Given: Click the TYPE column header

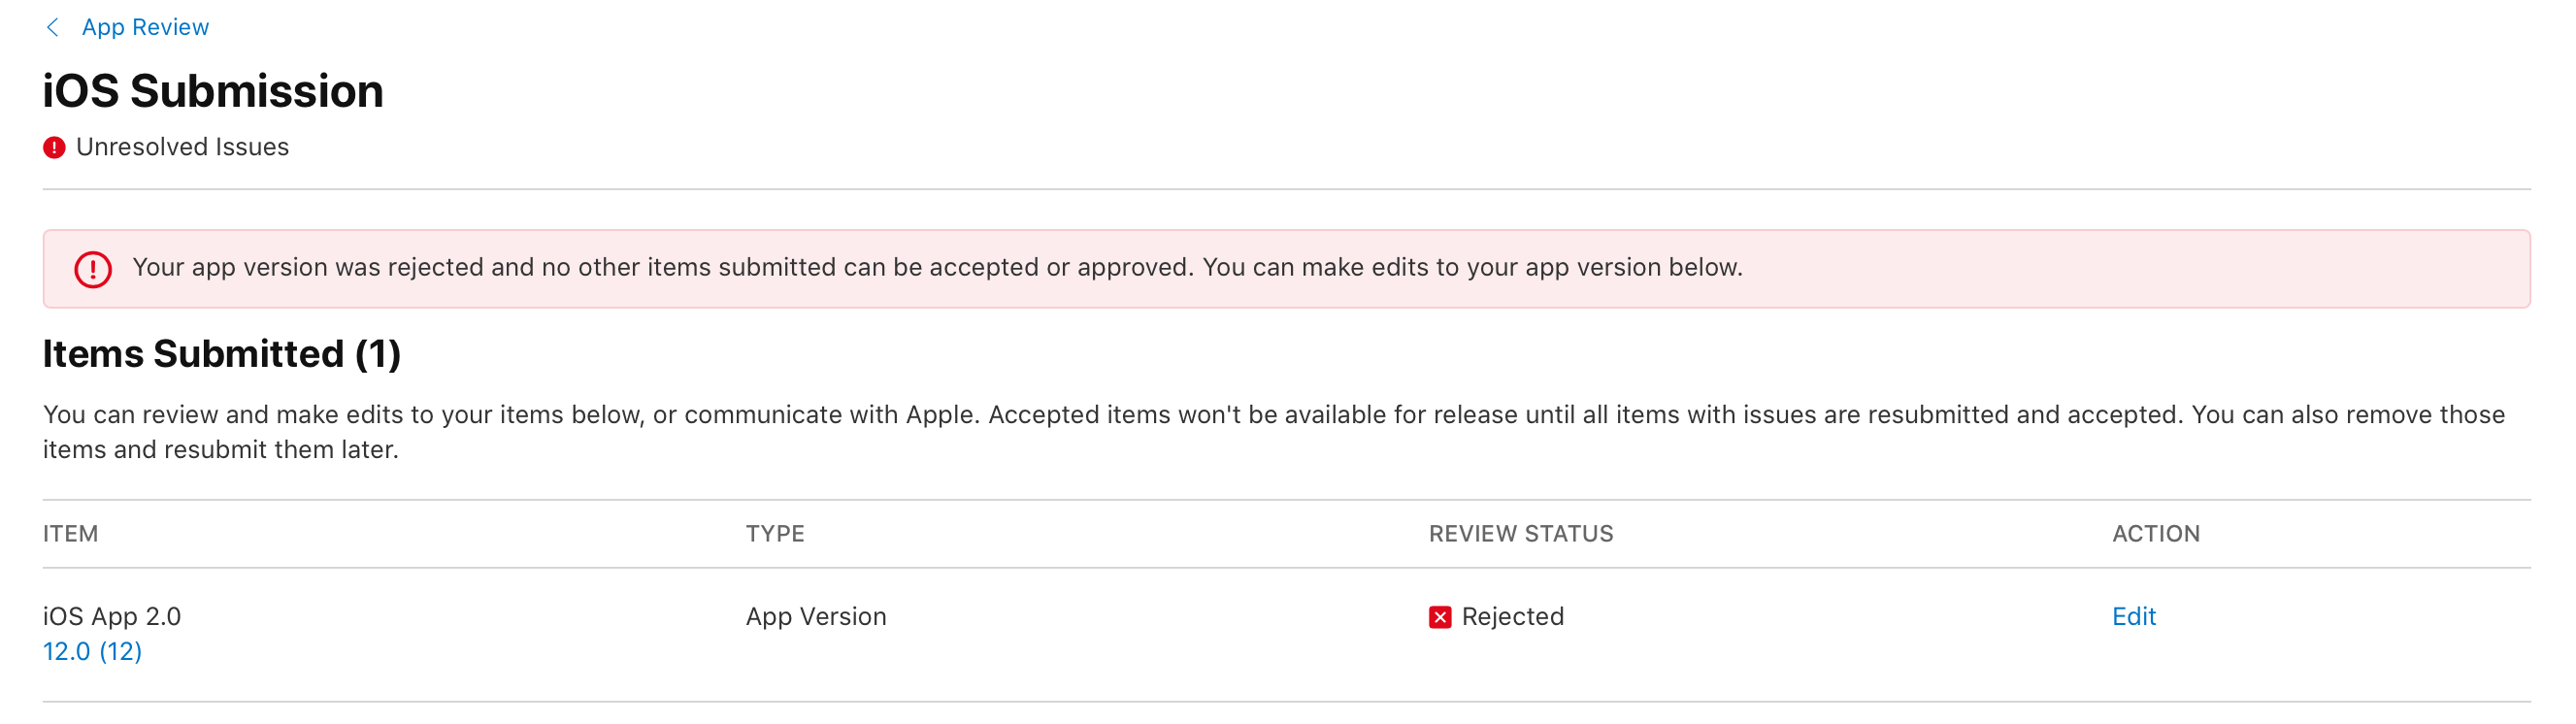Looking at the screenshot, I should click(x=775, y=533).
